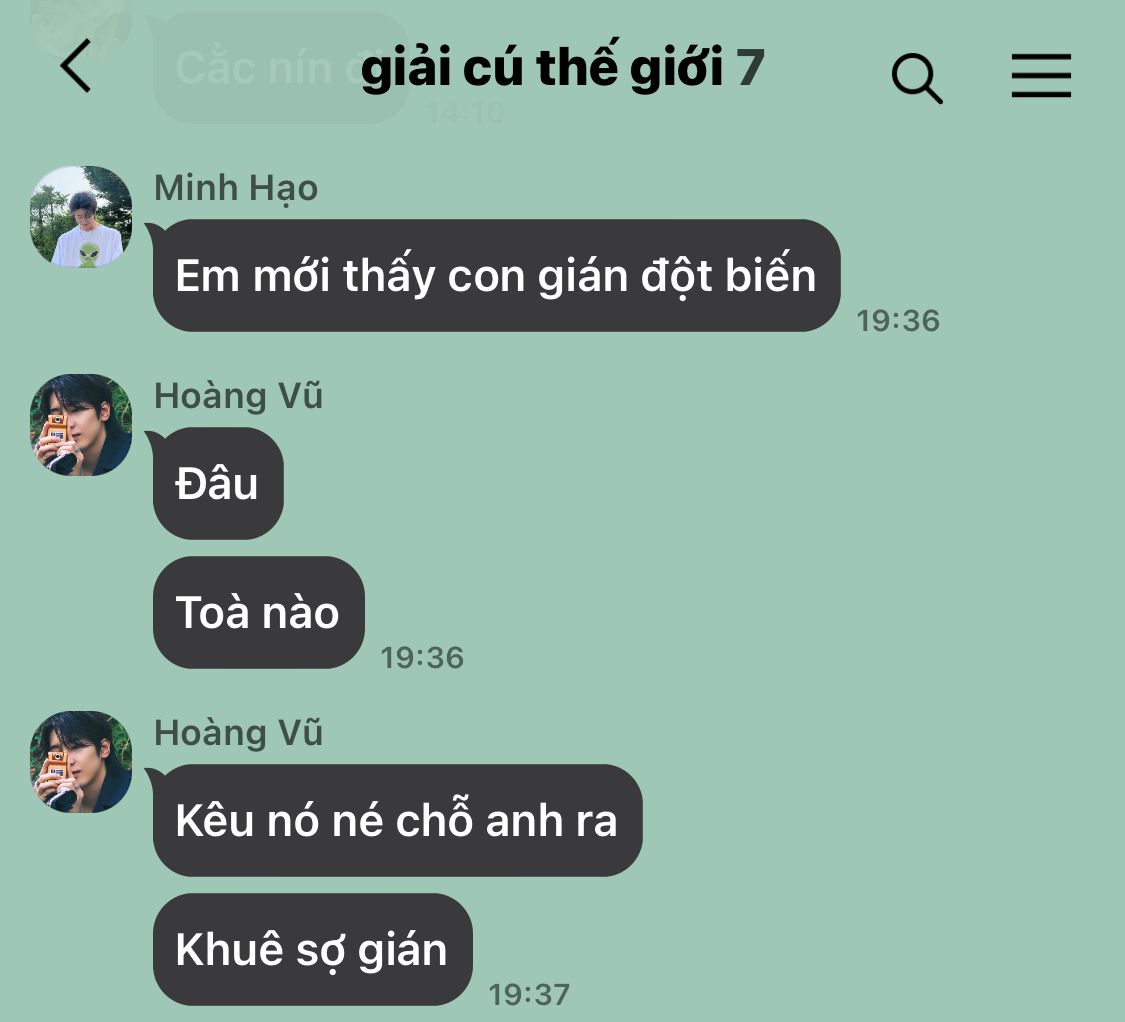
Task: Tap the faded Cắc nín message behind header
Action: tap(280, 68)
